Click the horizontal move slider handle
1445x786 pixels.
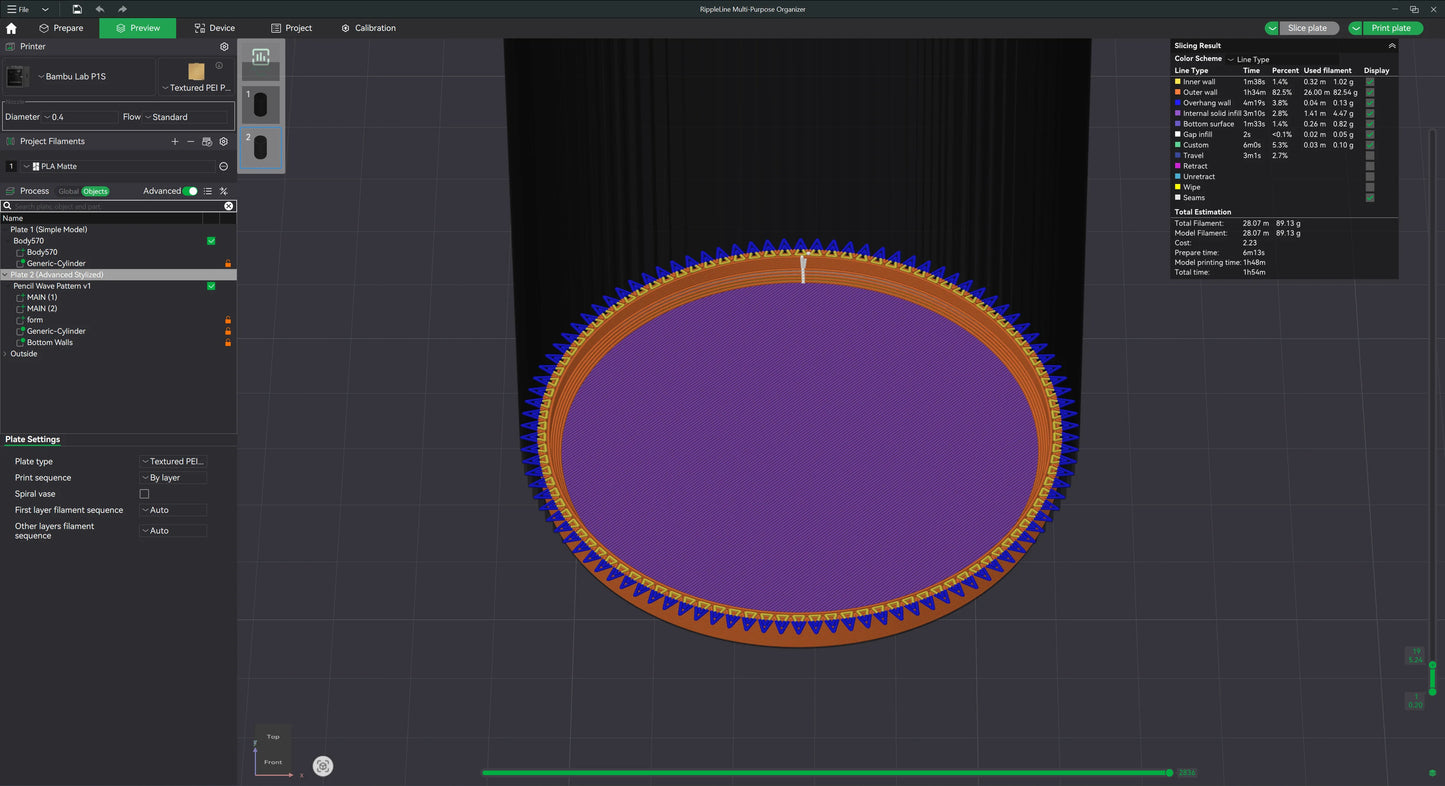click(1169, 773)
